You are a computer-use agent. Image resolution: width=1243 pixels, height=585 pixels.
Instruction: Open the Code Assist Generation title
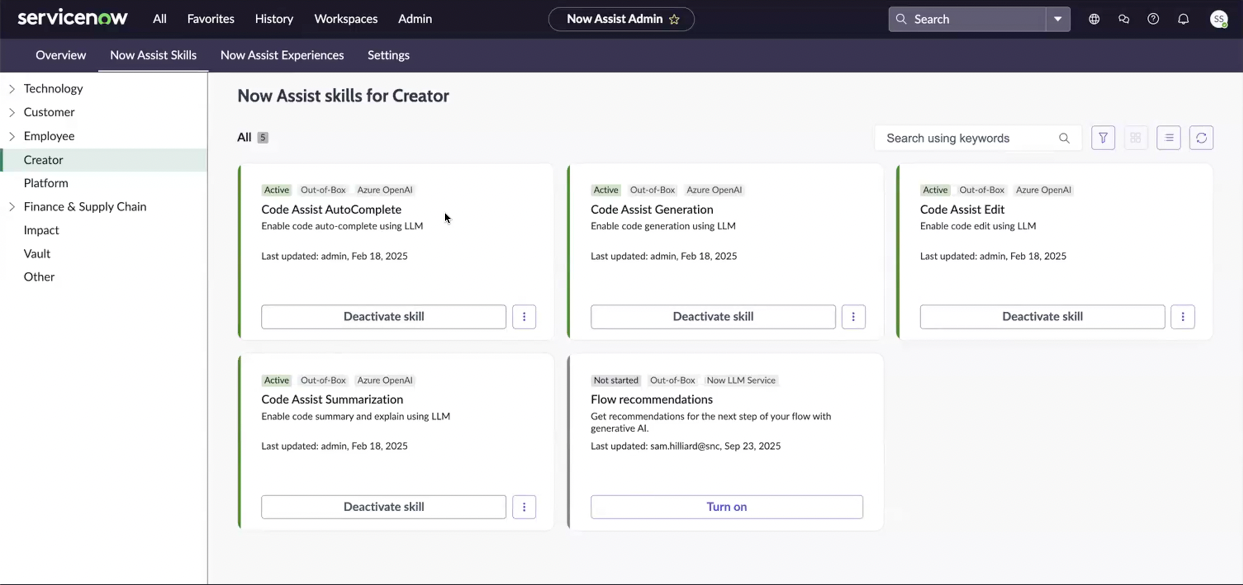[652, 210]
